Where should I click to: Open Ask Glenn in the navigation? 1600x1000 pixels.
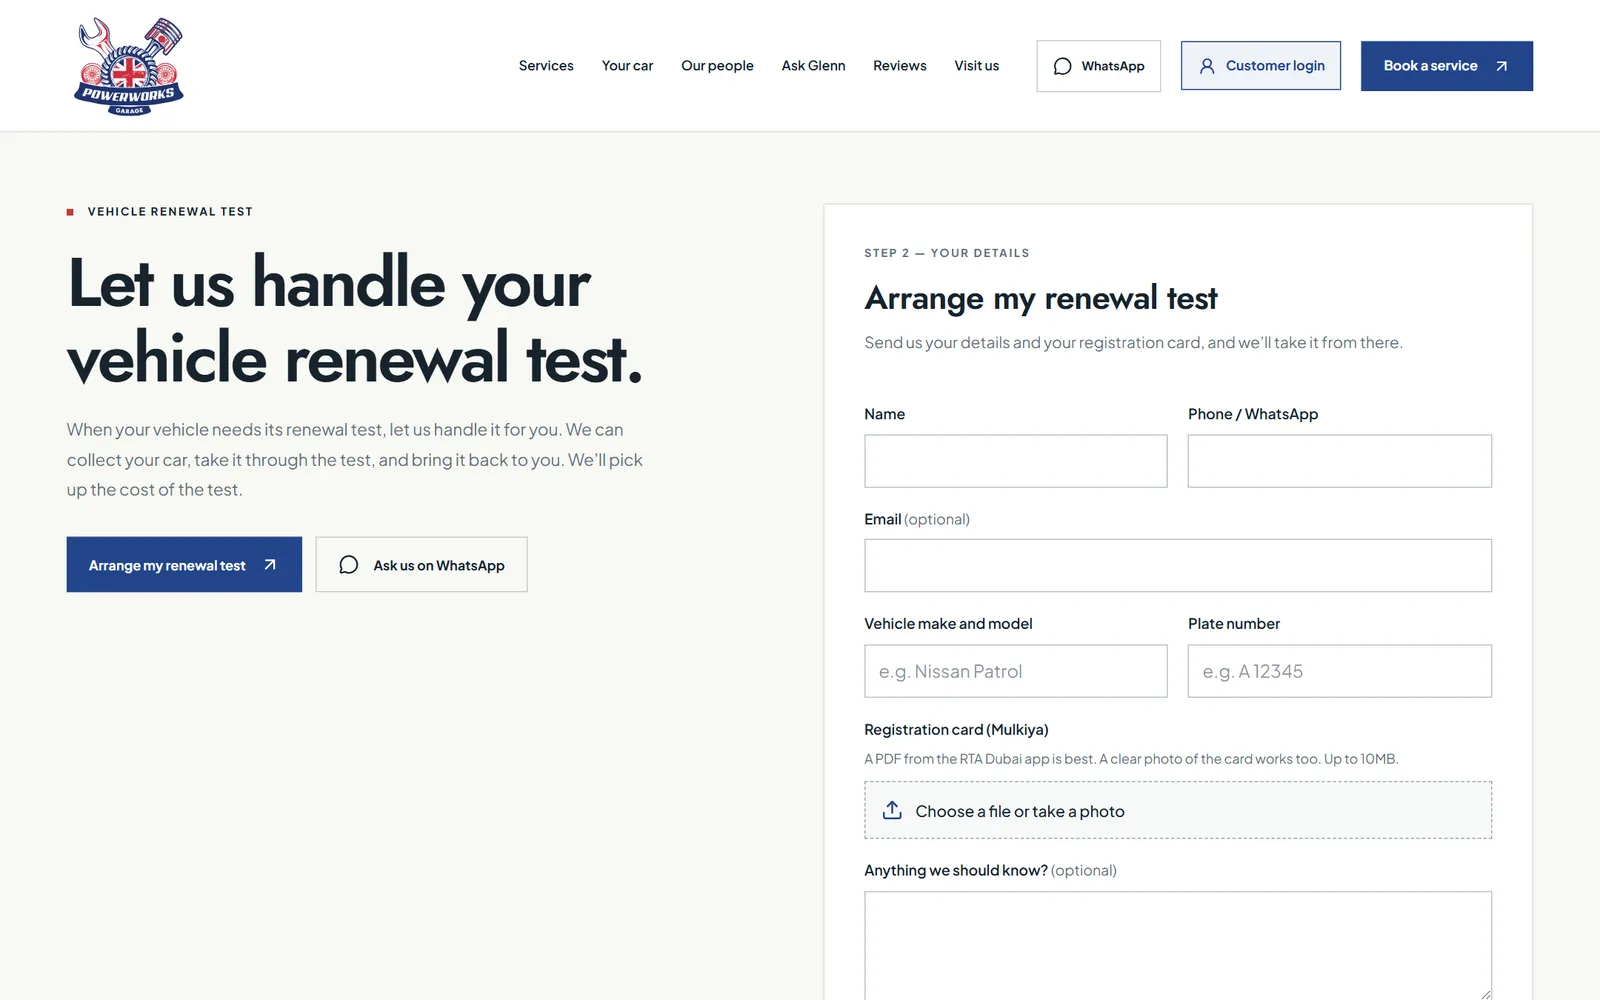pyautogui.click(x=813, y=66)
